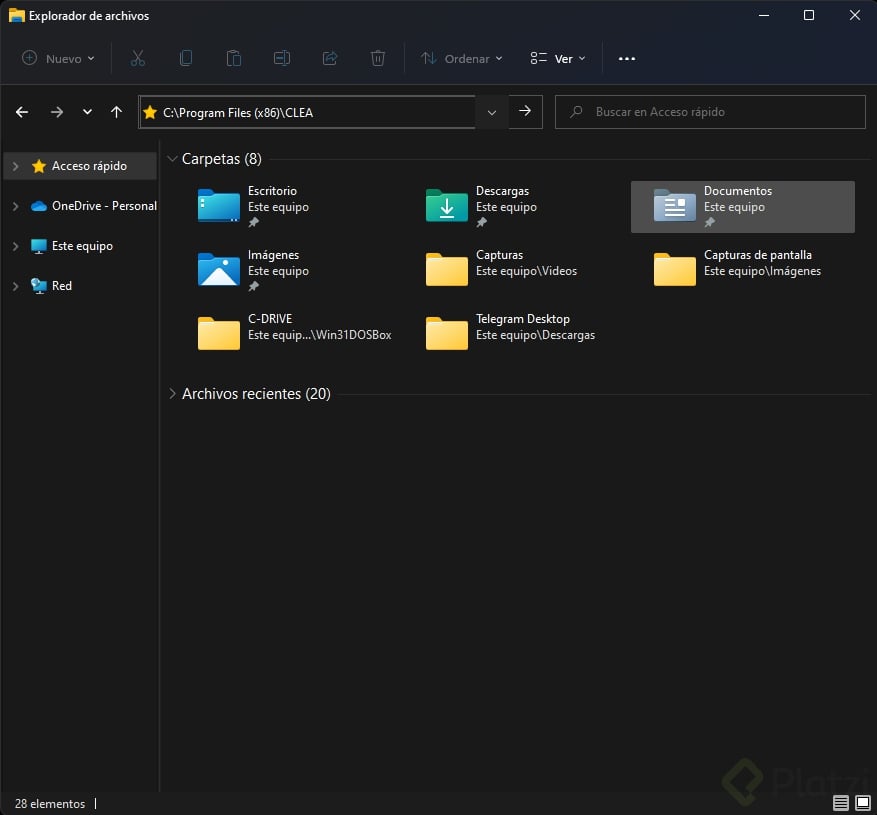Expand Este equipo tree chevron

16,246
